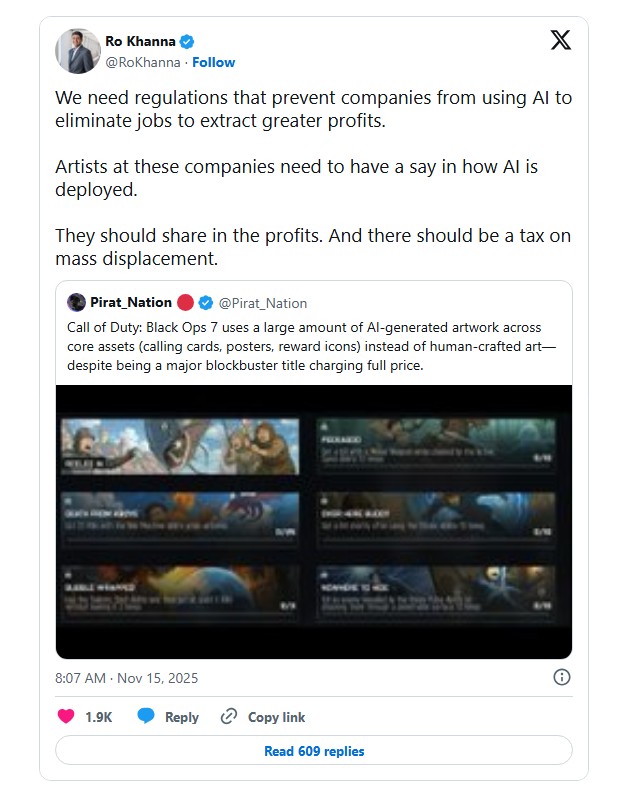620x794 pixels.
Task: Click Pirat_Nation's verified checkmark badge
Action: pyautogui.click(x=205, y=302)
